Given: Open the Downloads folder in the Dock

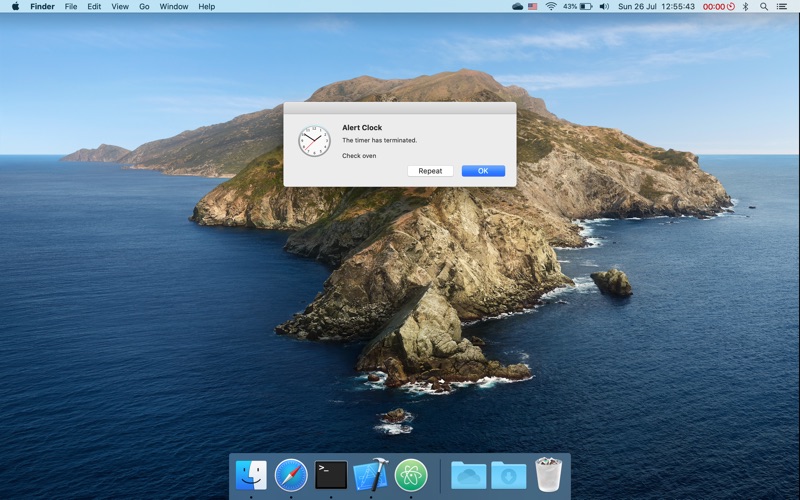Looking at the screenshot, I should (x=509, y=475).
